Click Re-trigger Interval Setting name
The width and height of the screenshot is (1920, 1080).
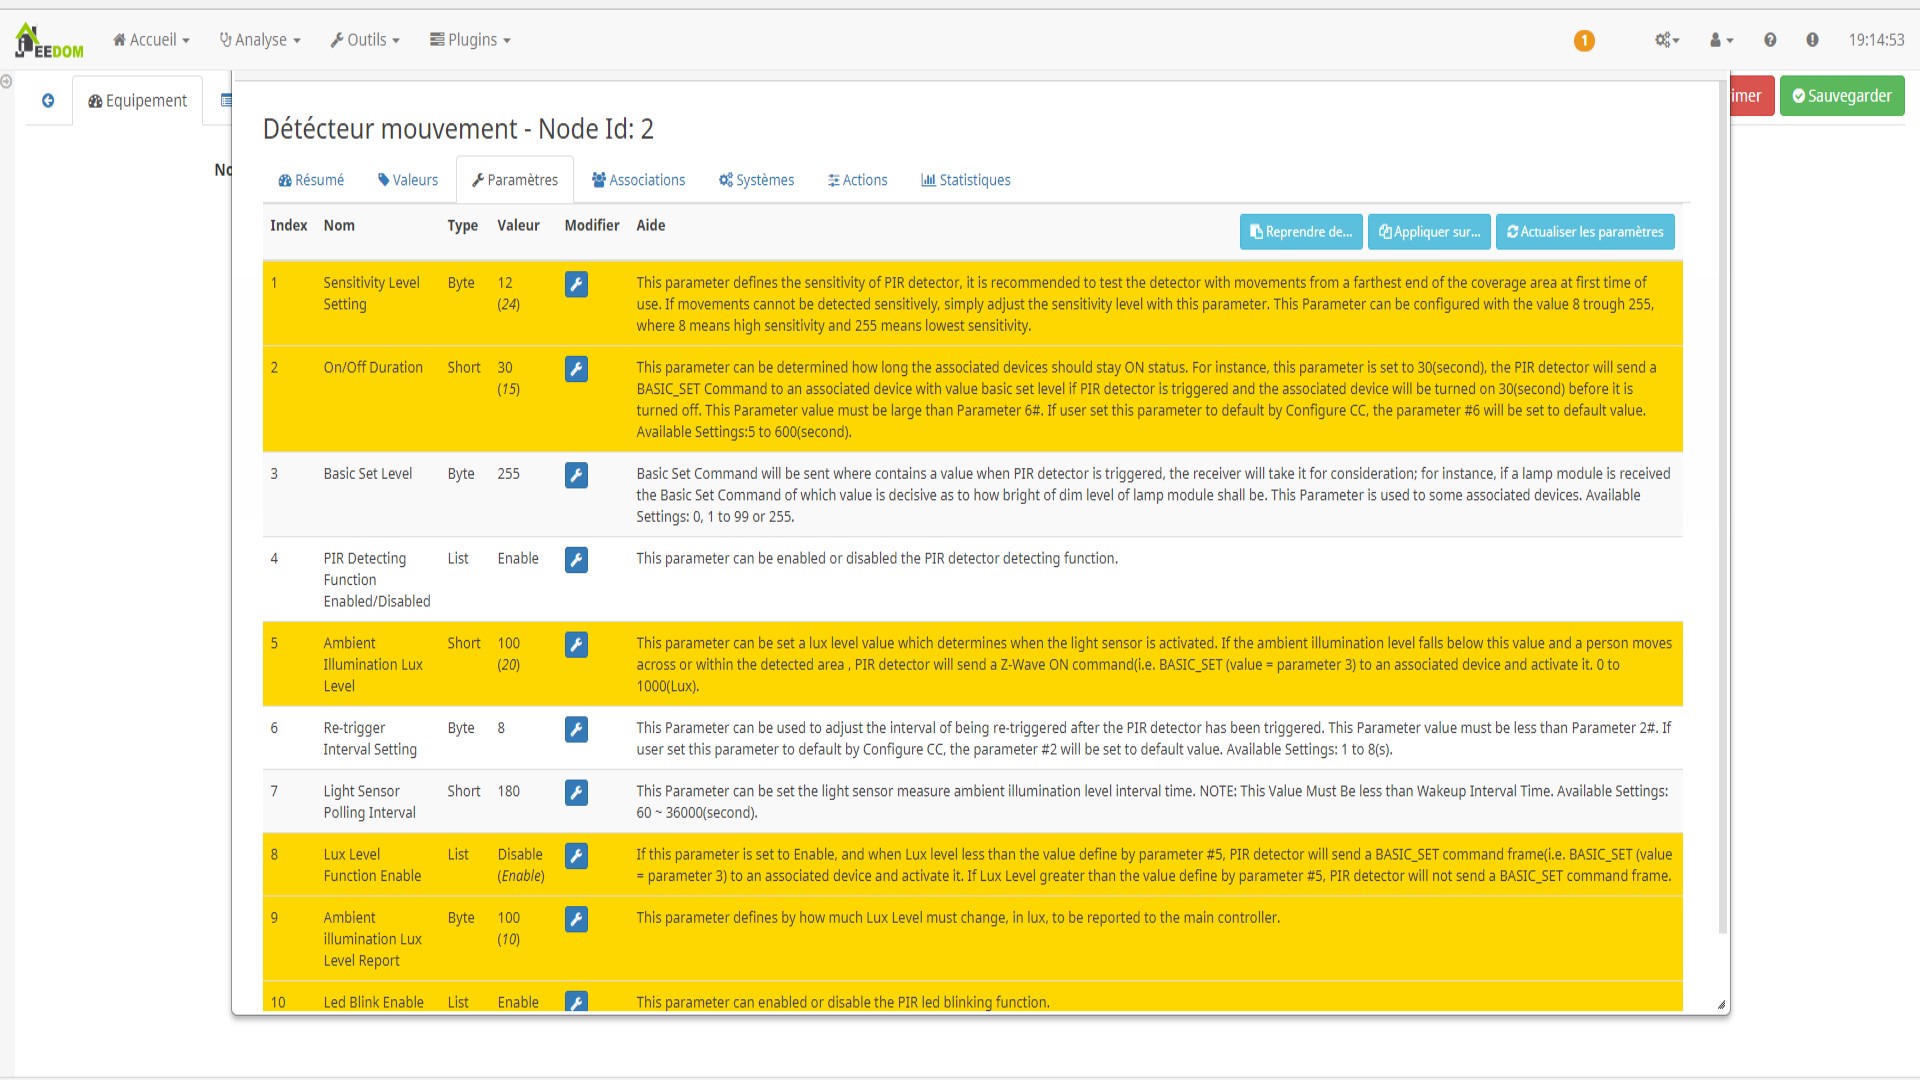click(370, 739)
